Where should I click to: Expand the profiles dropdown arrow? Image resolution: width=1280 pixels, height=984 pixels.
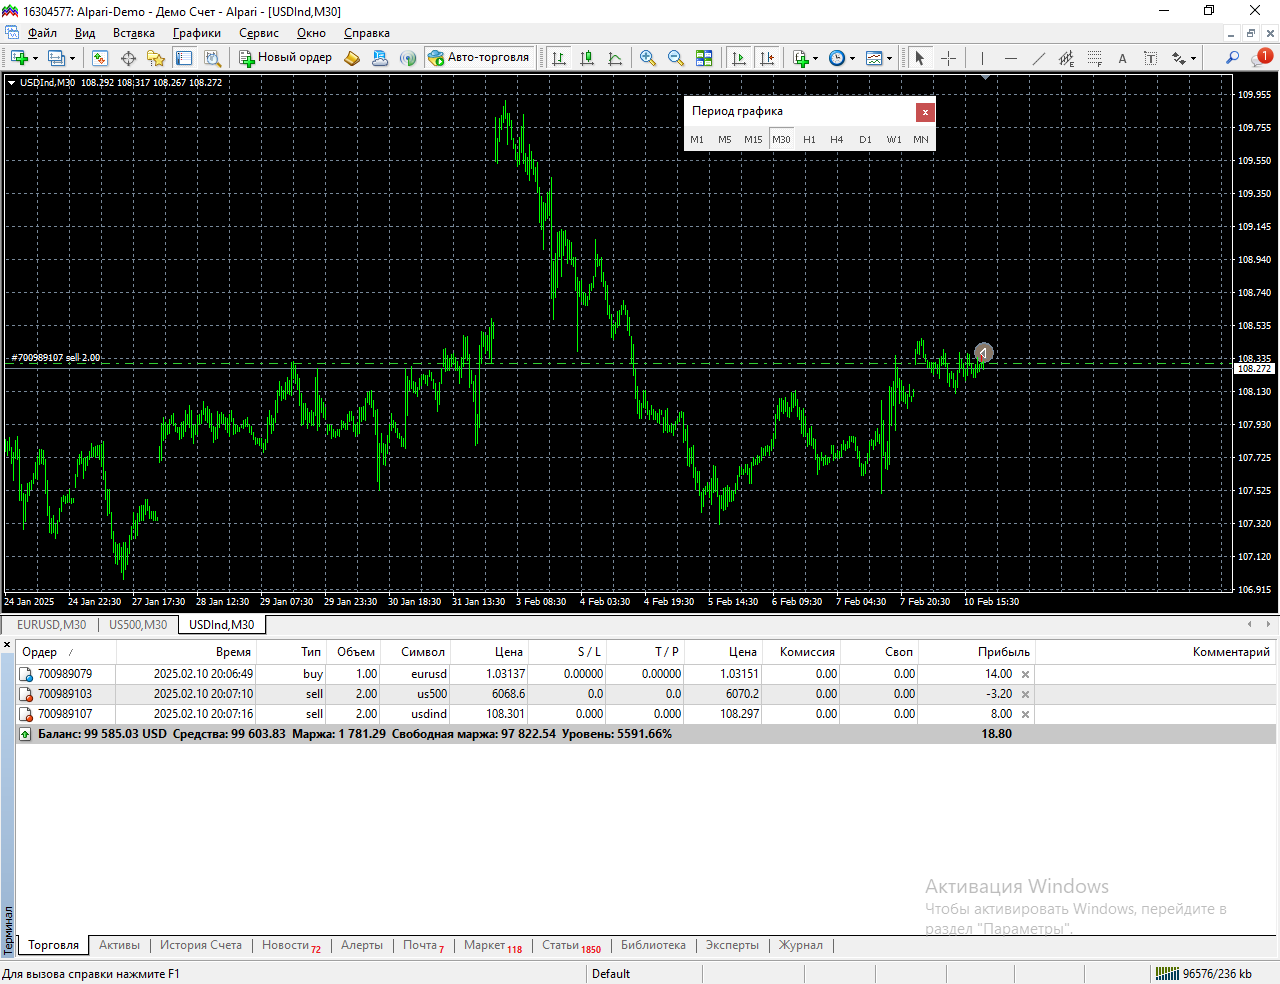[72, 58]
